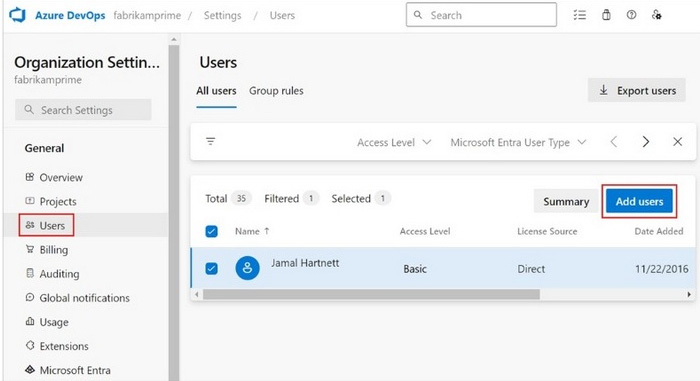Go to next filter page arrow

(x=646, y=142)
